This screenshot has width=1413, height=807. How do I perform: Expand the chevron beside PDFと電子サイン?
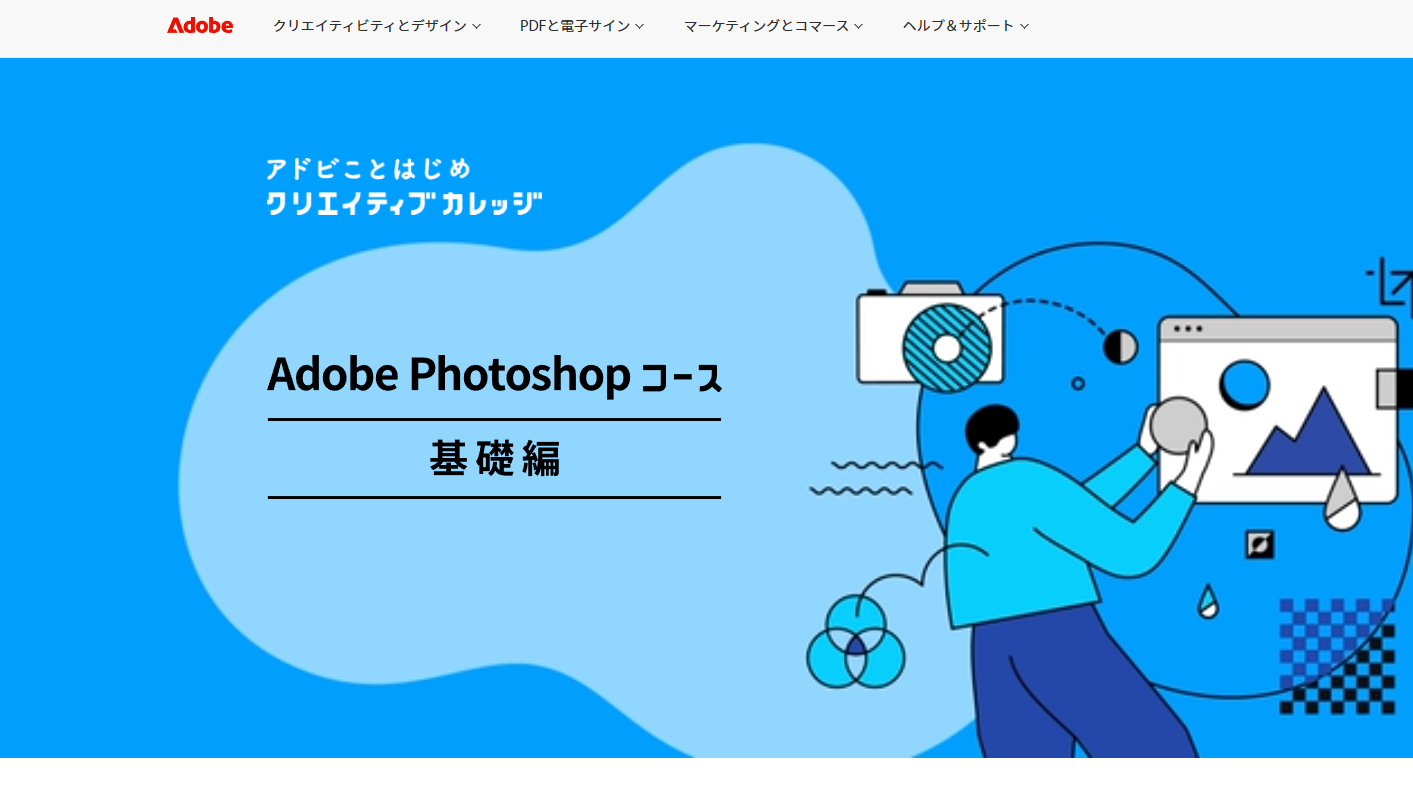click(x=639, y=27)
